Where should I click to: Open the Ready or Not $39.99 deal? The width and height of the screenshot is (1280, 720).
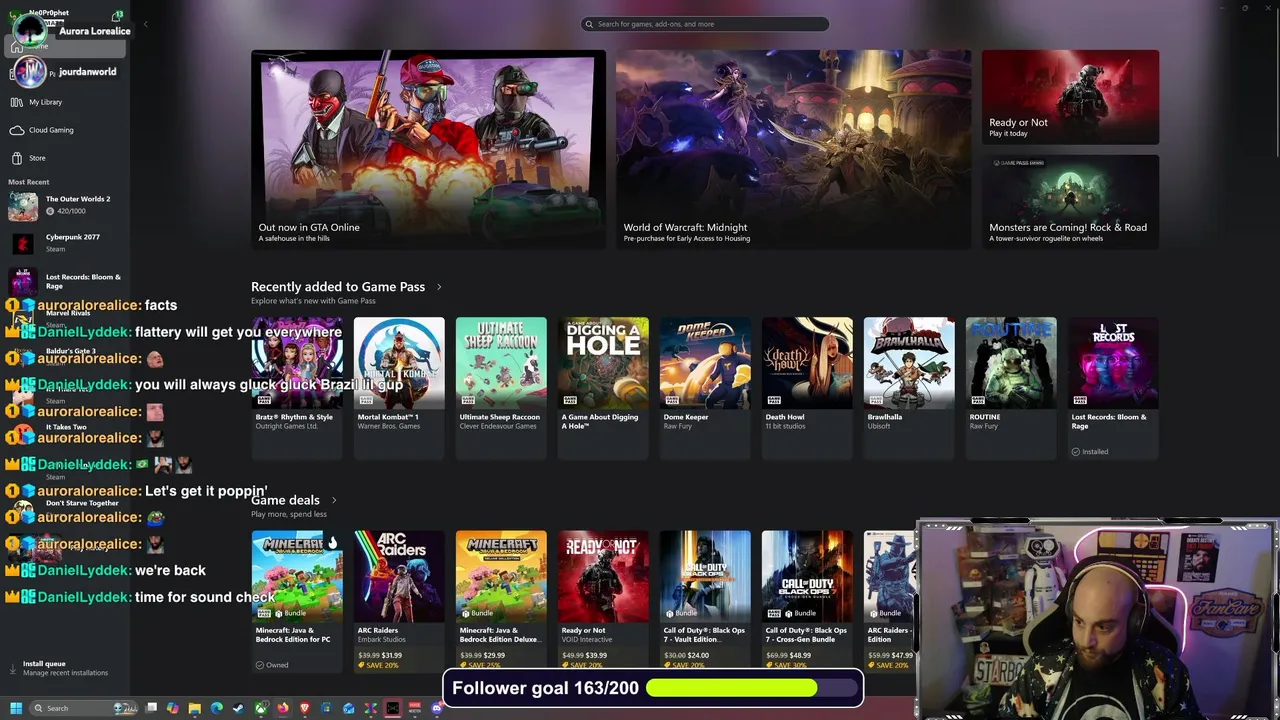603,600
